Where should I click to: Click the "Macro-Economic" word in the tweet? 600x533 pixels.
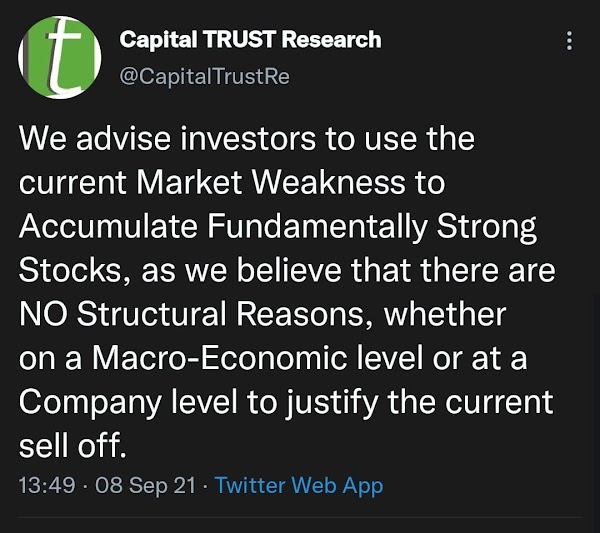pos(220,359)
